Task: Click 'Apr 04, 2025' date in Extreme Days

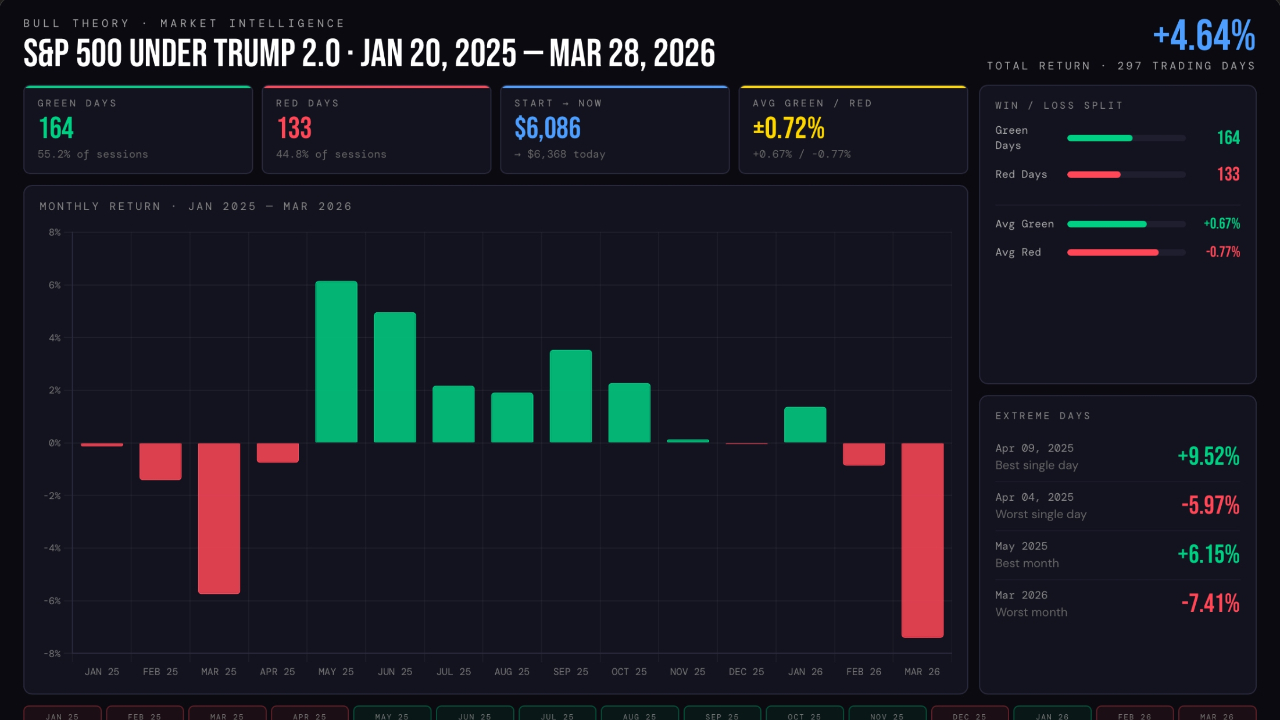Action: 1034,497
